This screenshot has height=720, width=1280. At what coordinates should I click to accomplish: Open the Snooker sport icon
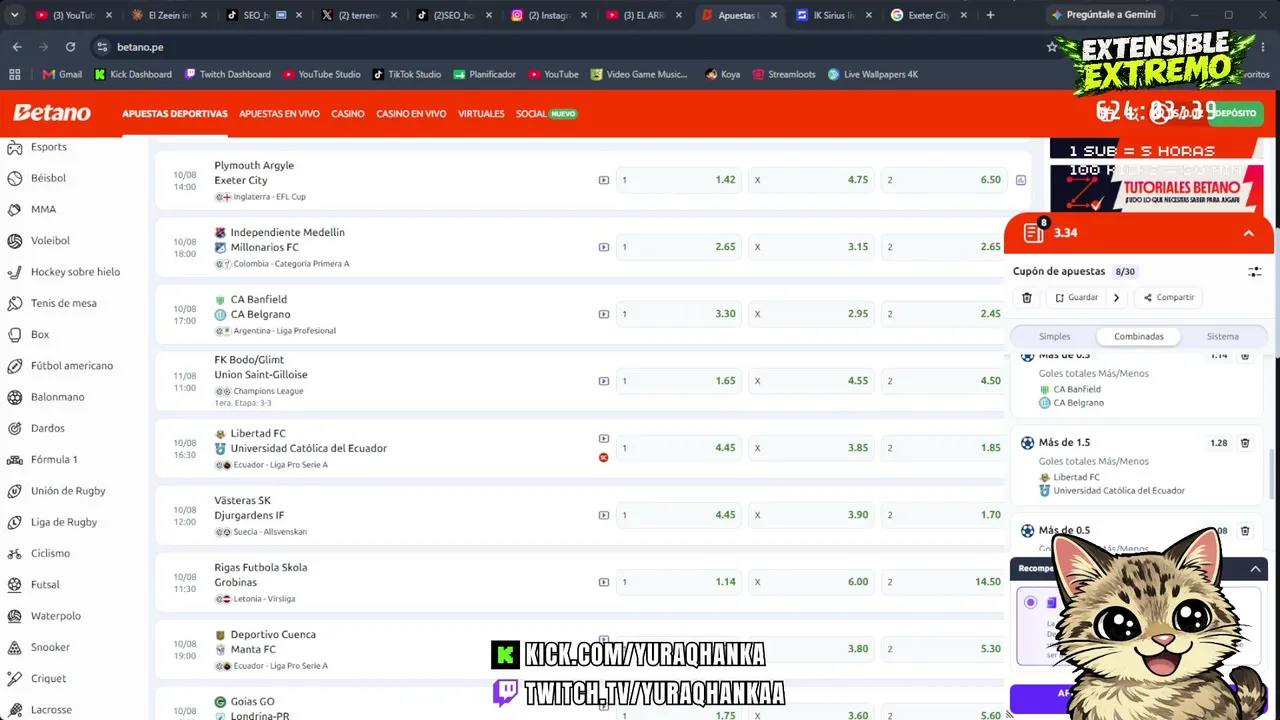click(x=14, y=647)
